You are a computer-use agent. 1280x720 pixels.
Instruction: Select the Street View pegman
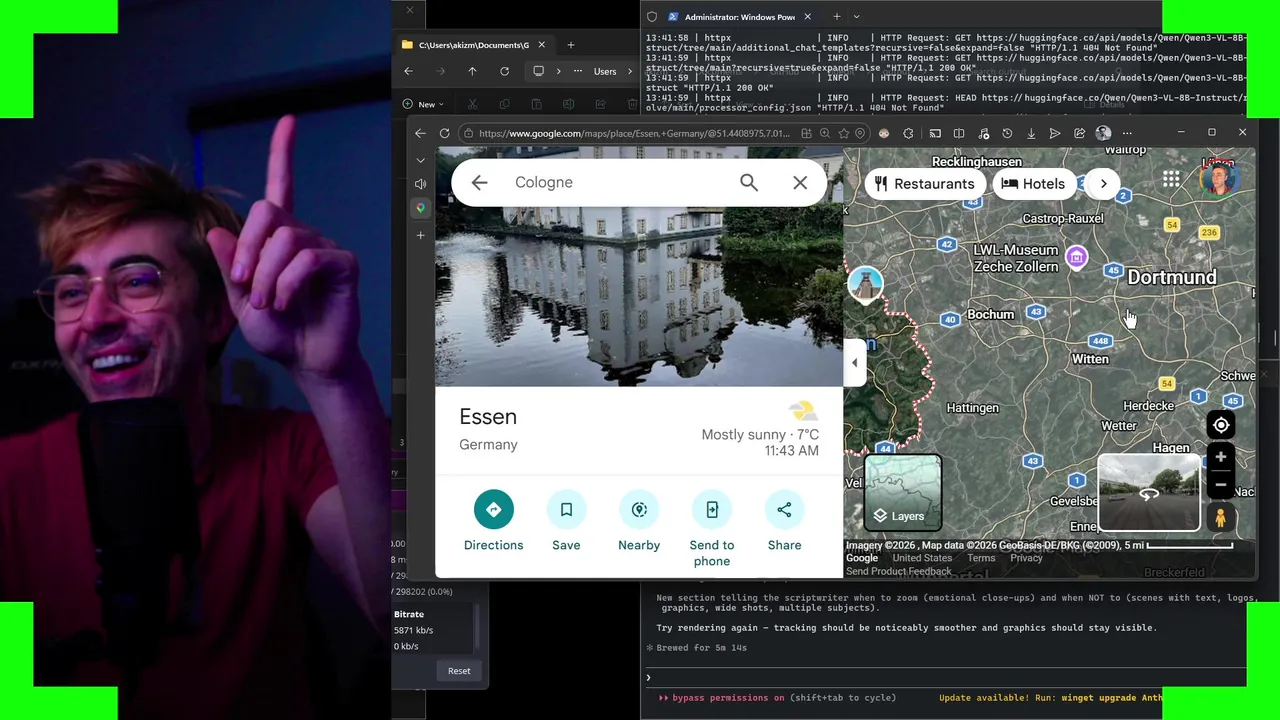[1220, 517]
